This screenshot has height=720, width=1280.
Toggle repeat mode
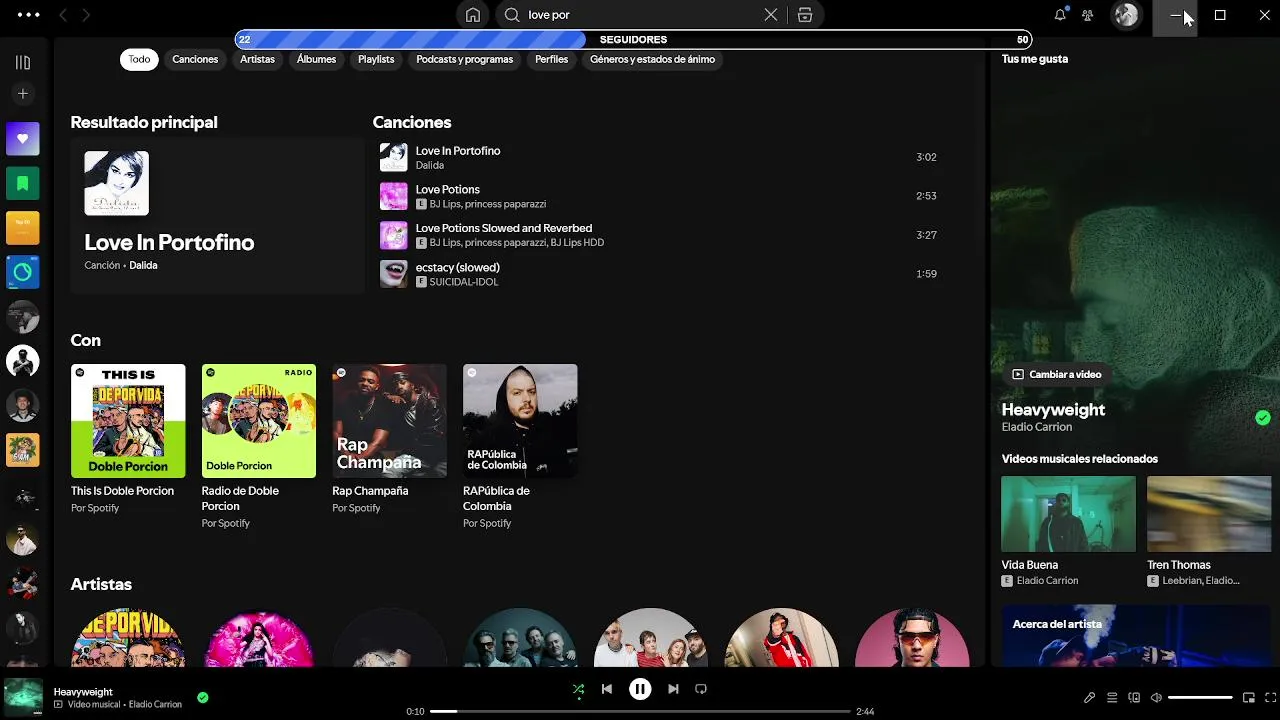[x=701, y=689]
